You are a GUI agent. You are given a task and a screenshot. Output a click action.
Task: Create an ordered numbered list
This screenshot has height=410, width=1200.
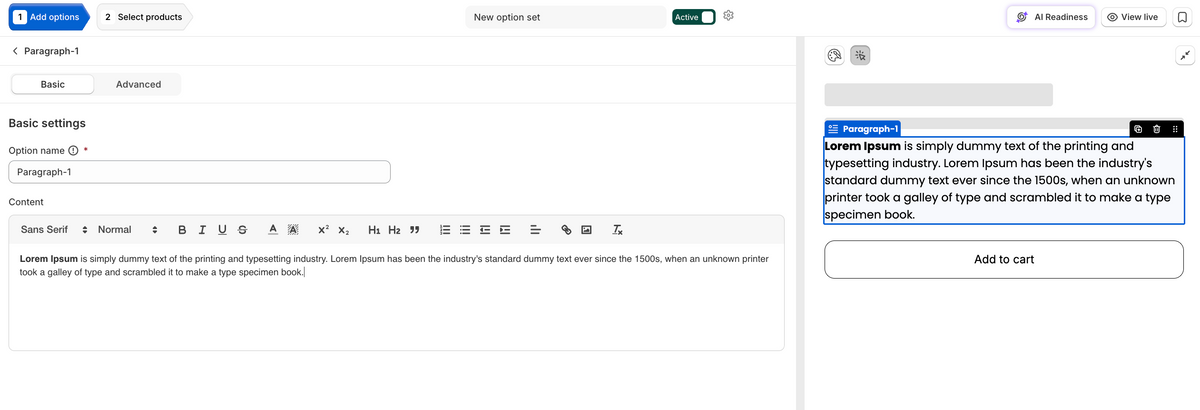point(446,230)
